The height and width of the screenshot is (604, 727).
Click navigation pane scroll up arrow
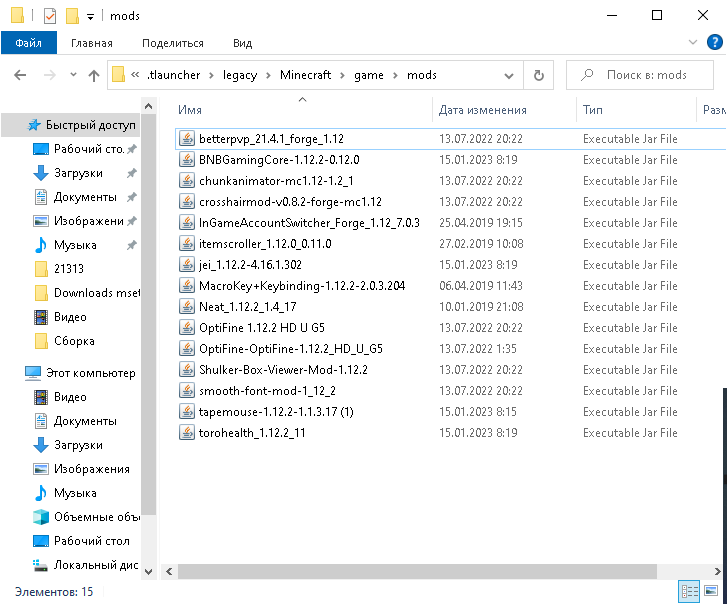(x=148, y=106)
